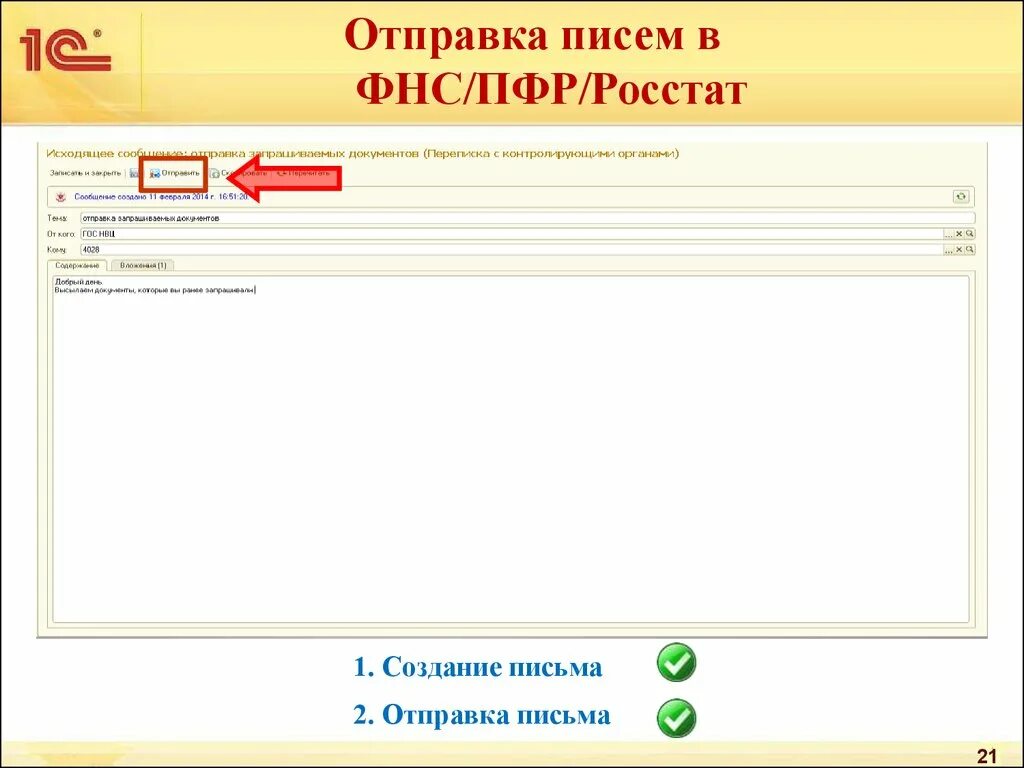Viewport: 1024px width, 768px height.
Task: Clear the Кому field with X
Action: coord(959,249)
